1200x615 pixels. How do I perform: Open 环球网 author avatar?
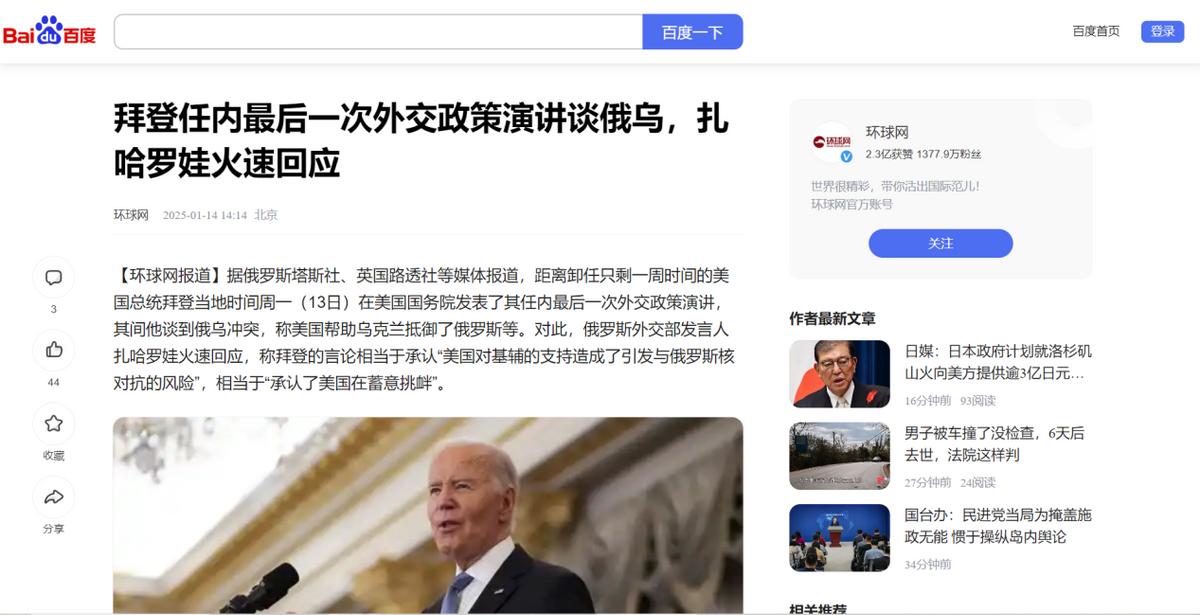pyautogui.click(x=832, y=142)
